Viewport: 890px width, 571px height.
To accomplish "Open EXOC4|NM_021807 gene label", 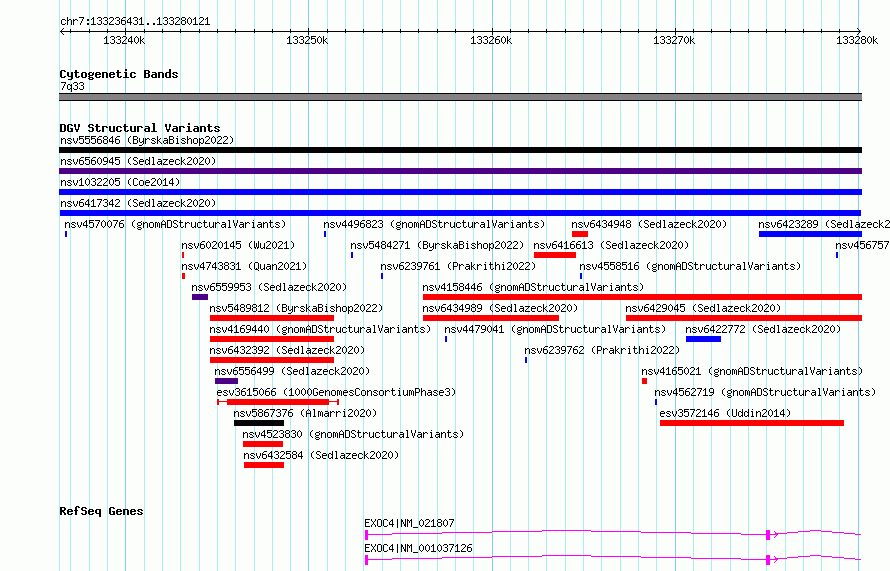I will (409, 523).
